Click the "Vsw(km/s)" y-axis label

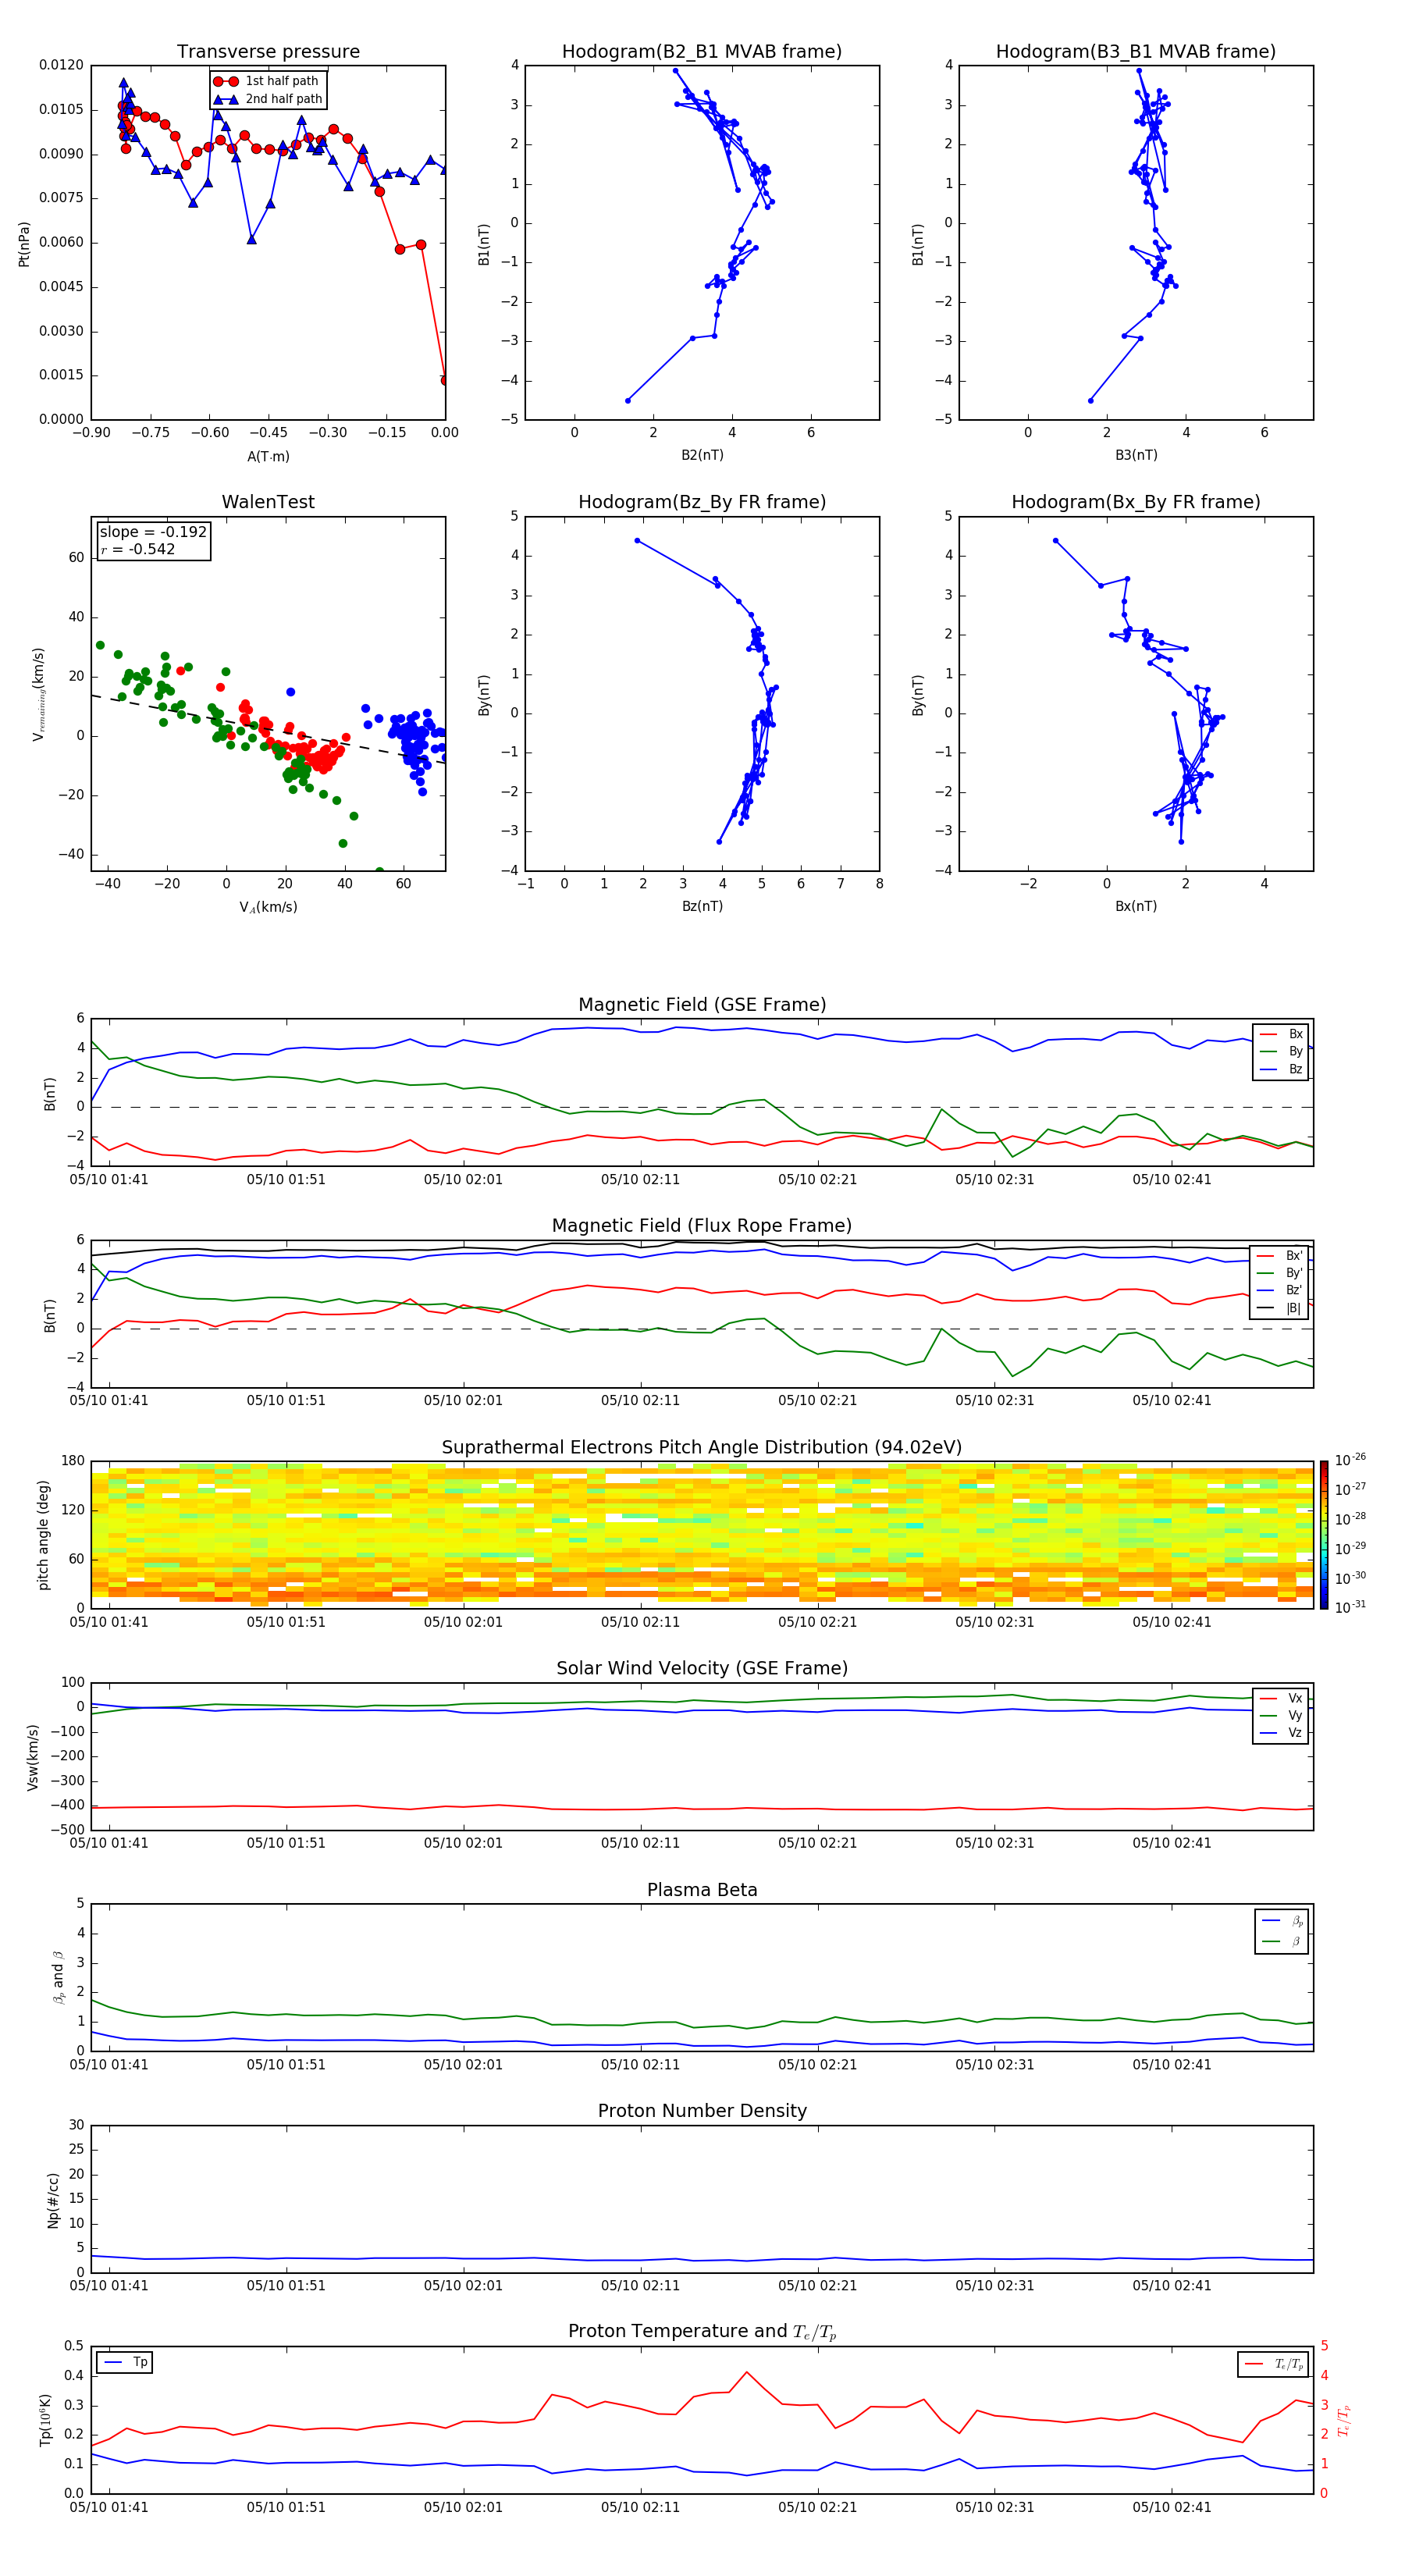tap(32, 1756)
